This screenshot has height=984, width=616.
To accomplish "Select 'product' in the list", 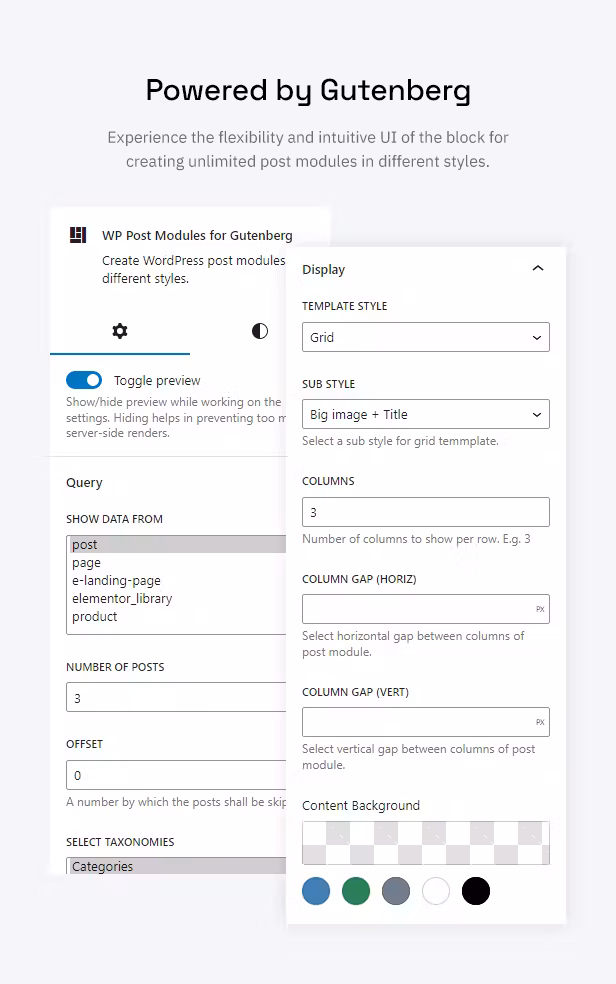I will [177, 616].
